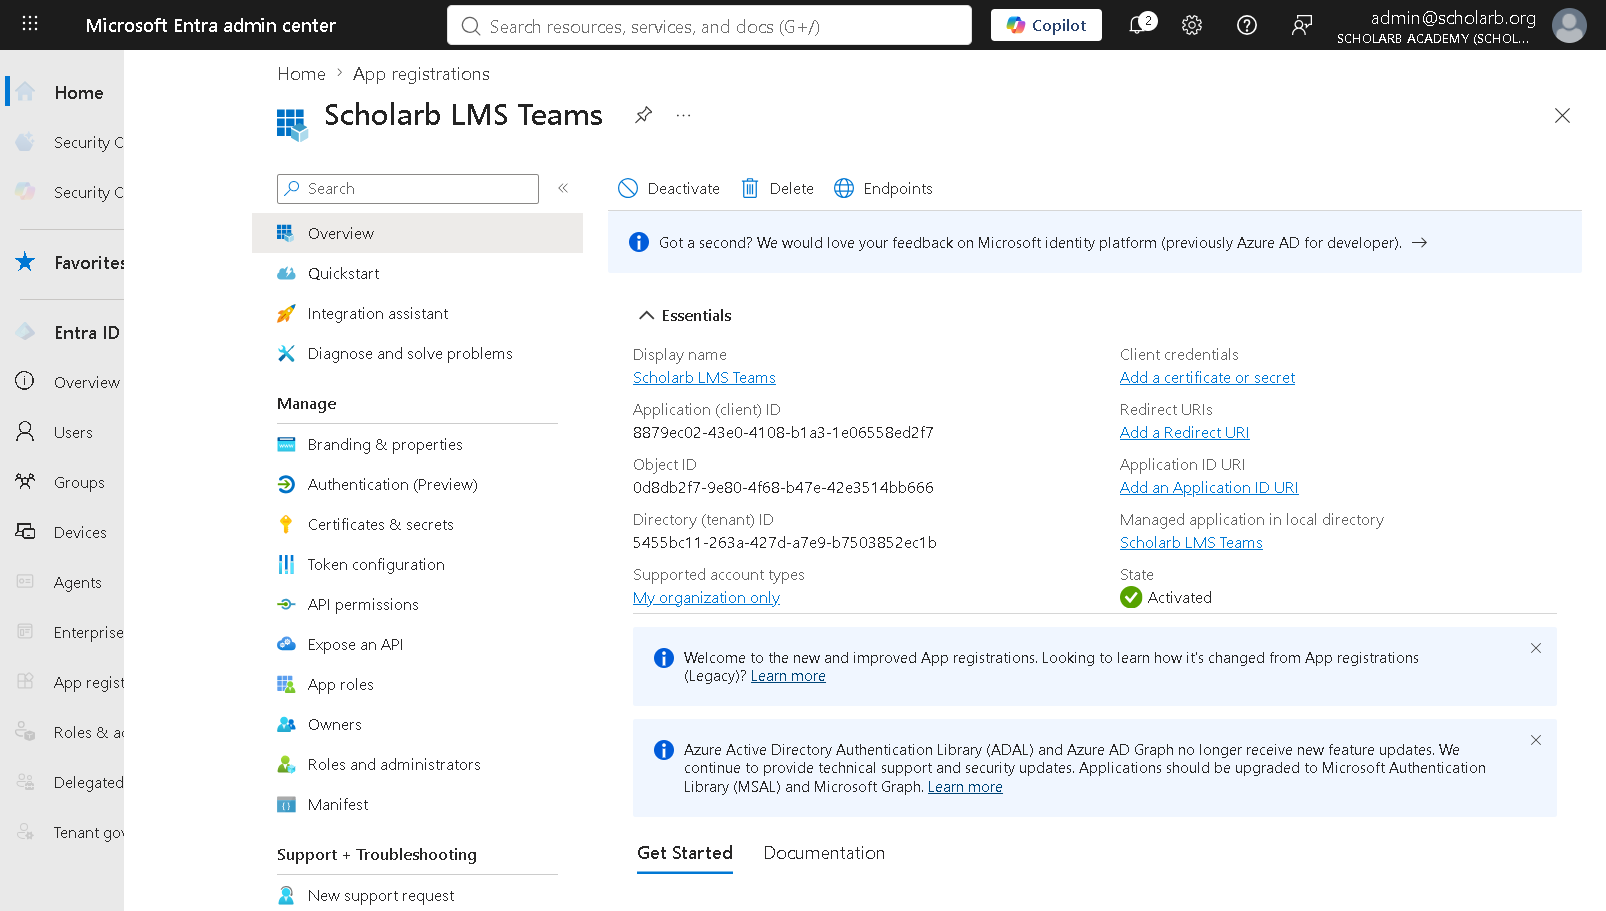Open the account avatar menu
The width and height of the screenshot is (1606, 911).
1569,25
